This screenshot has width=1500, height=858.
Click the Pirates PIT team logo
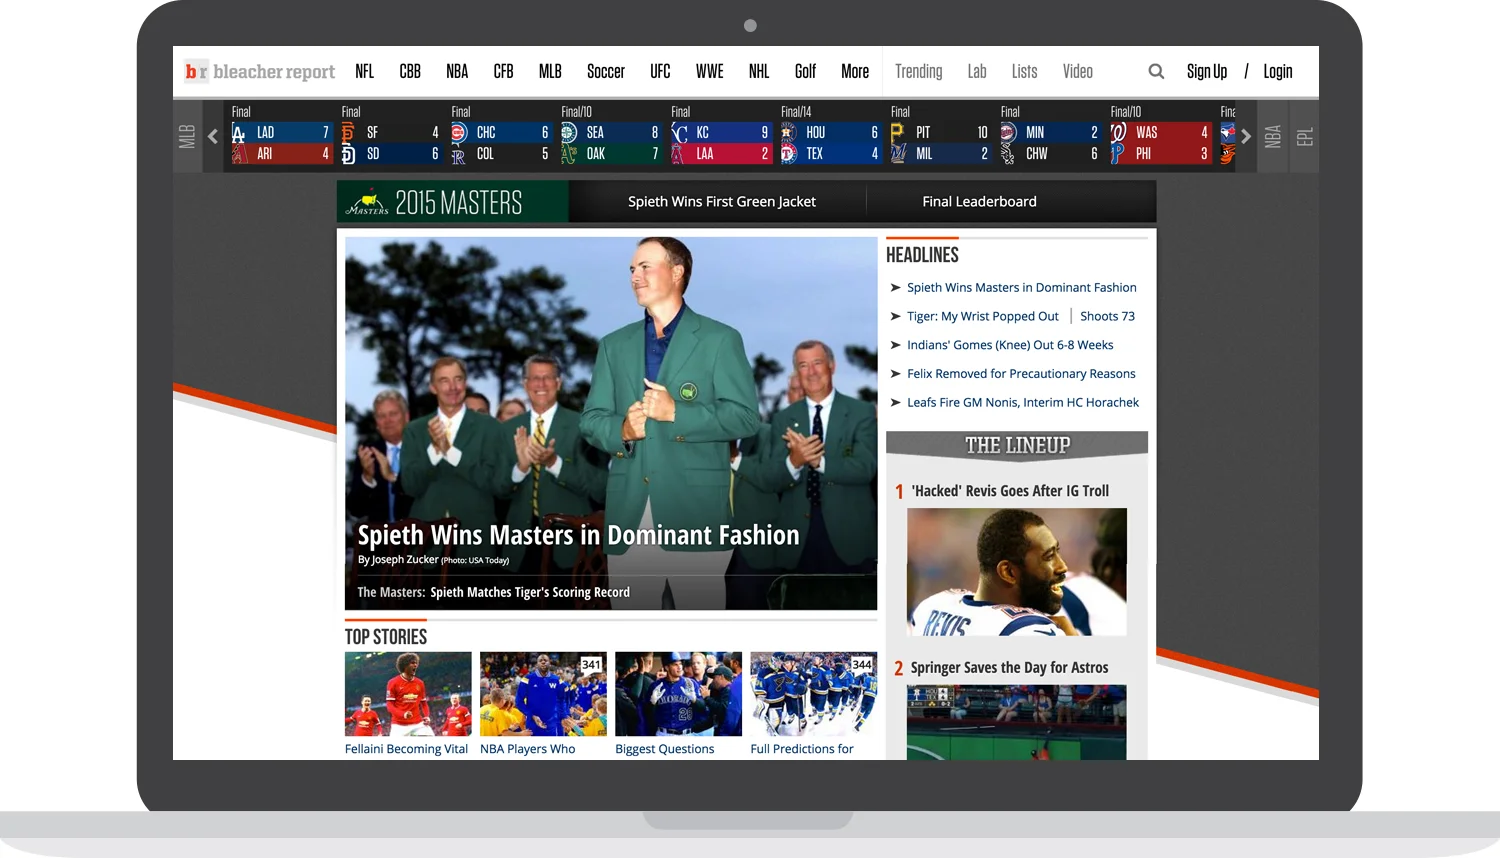click(x=897, y=132)
